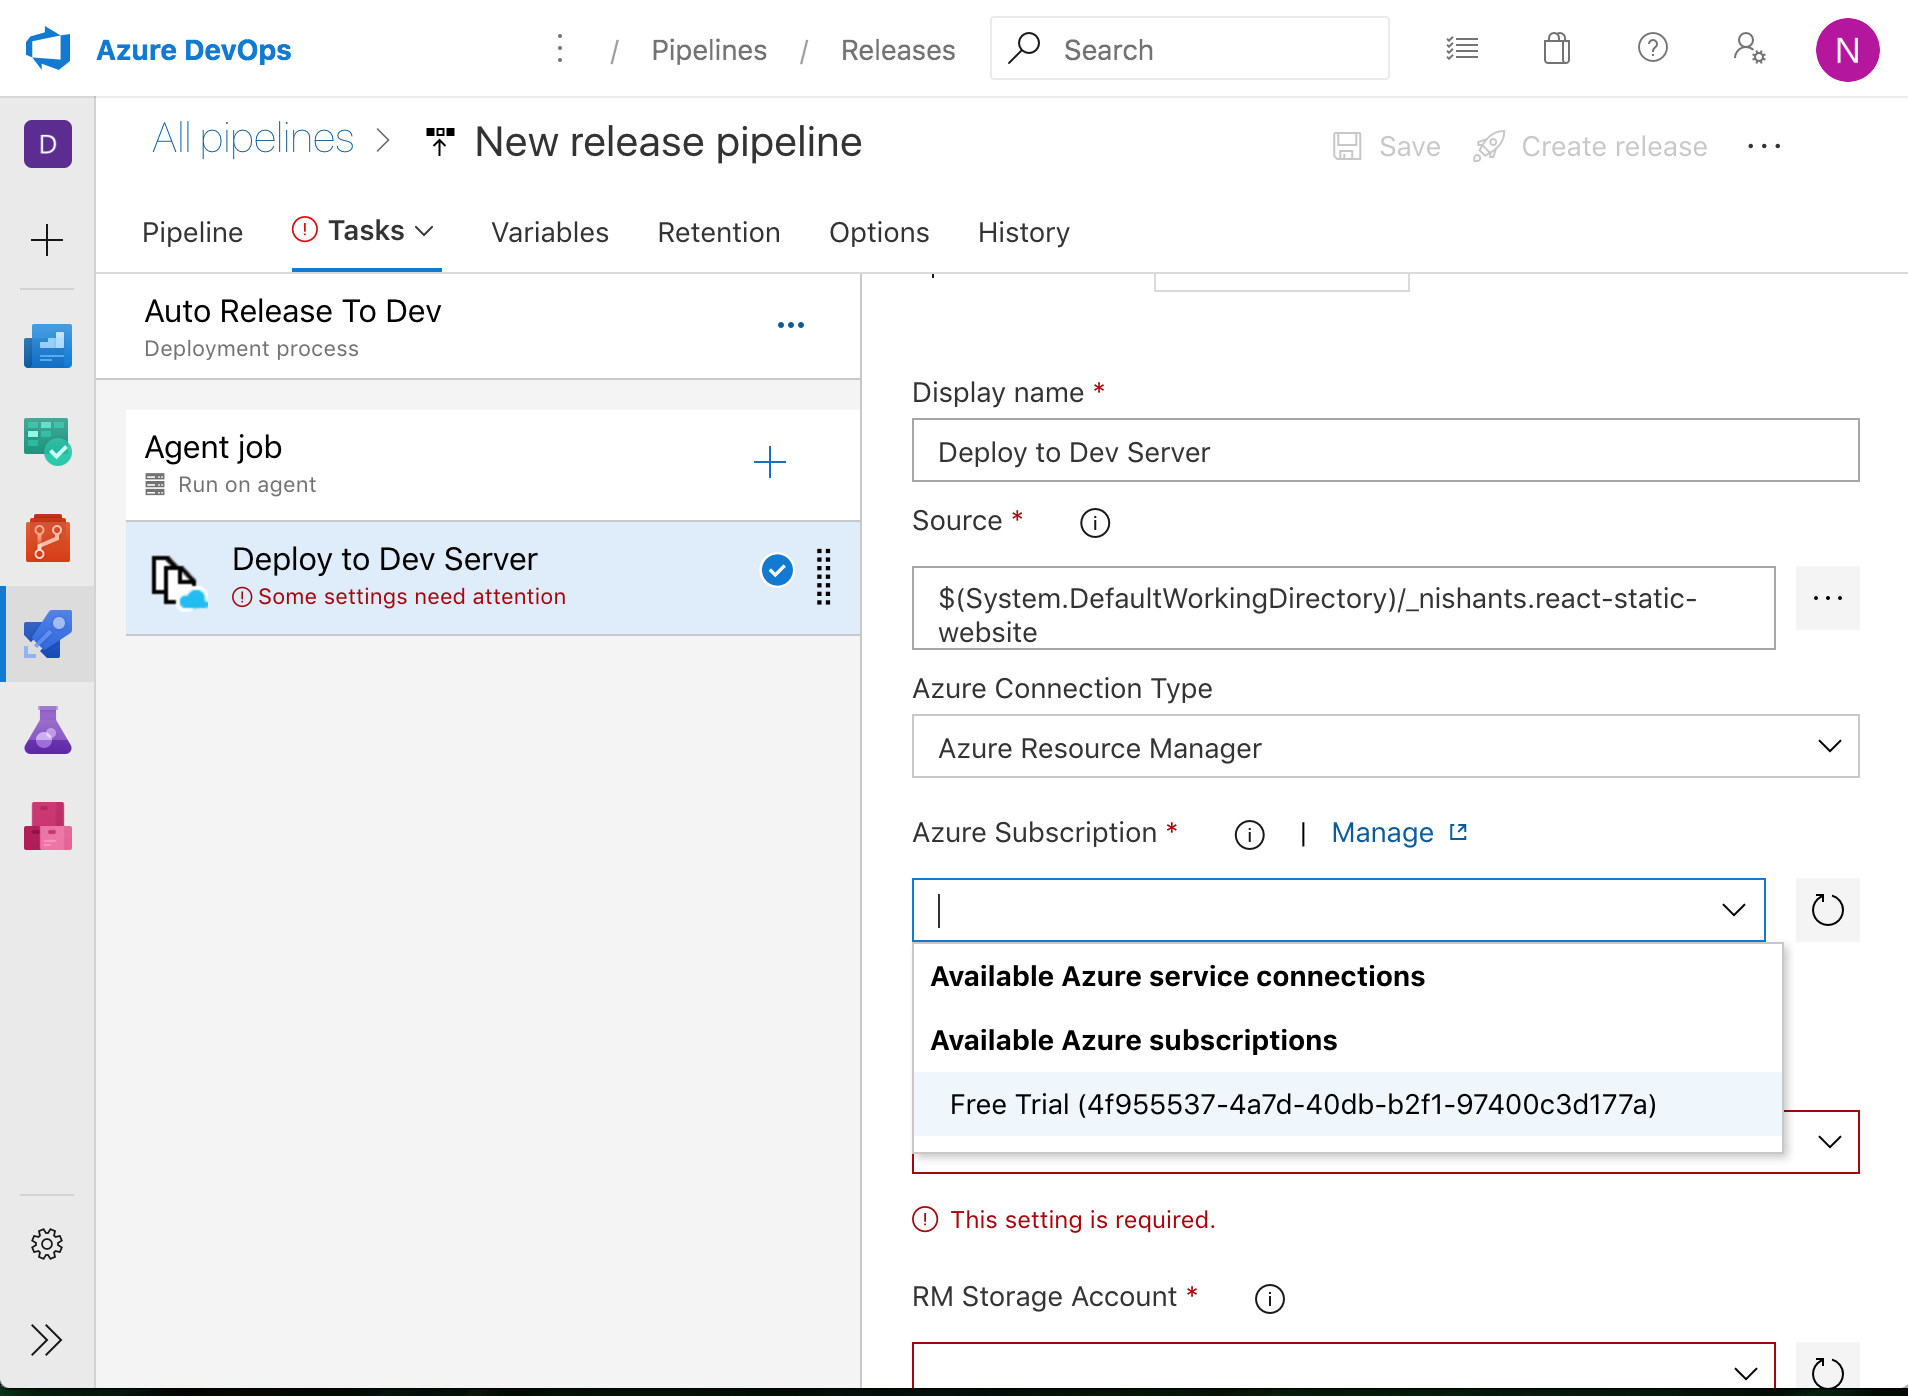Click the RM Storage Account info icon
Image resolution: width=1908 pixels, height=1396 pixels.
(1269, 1298)
